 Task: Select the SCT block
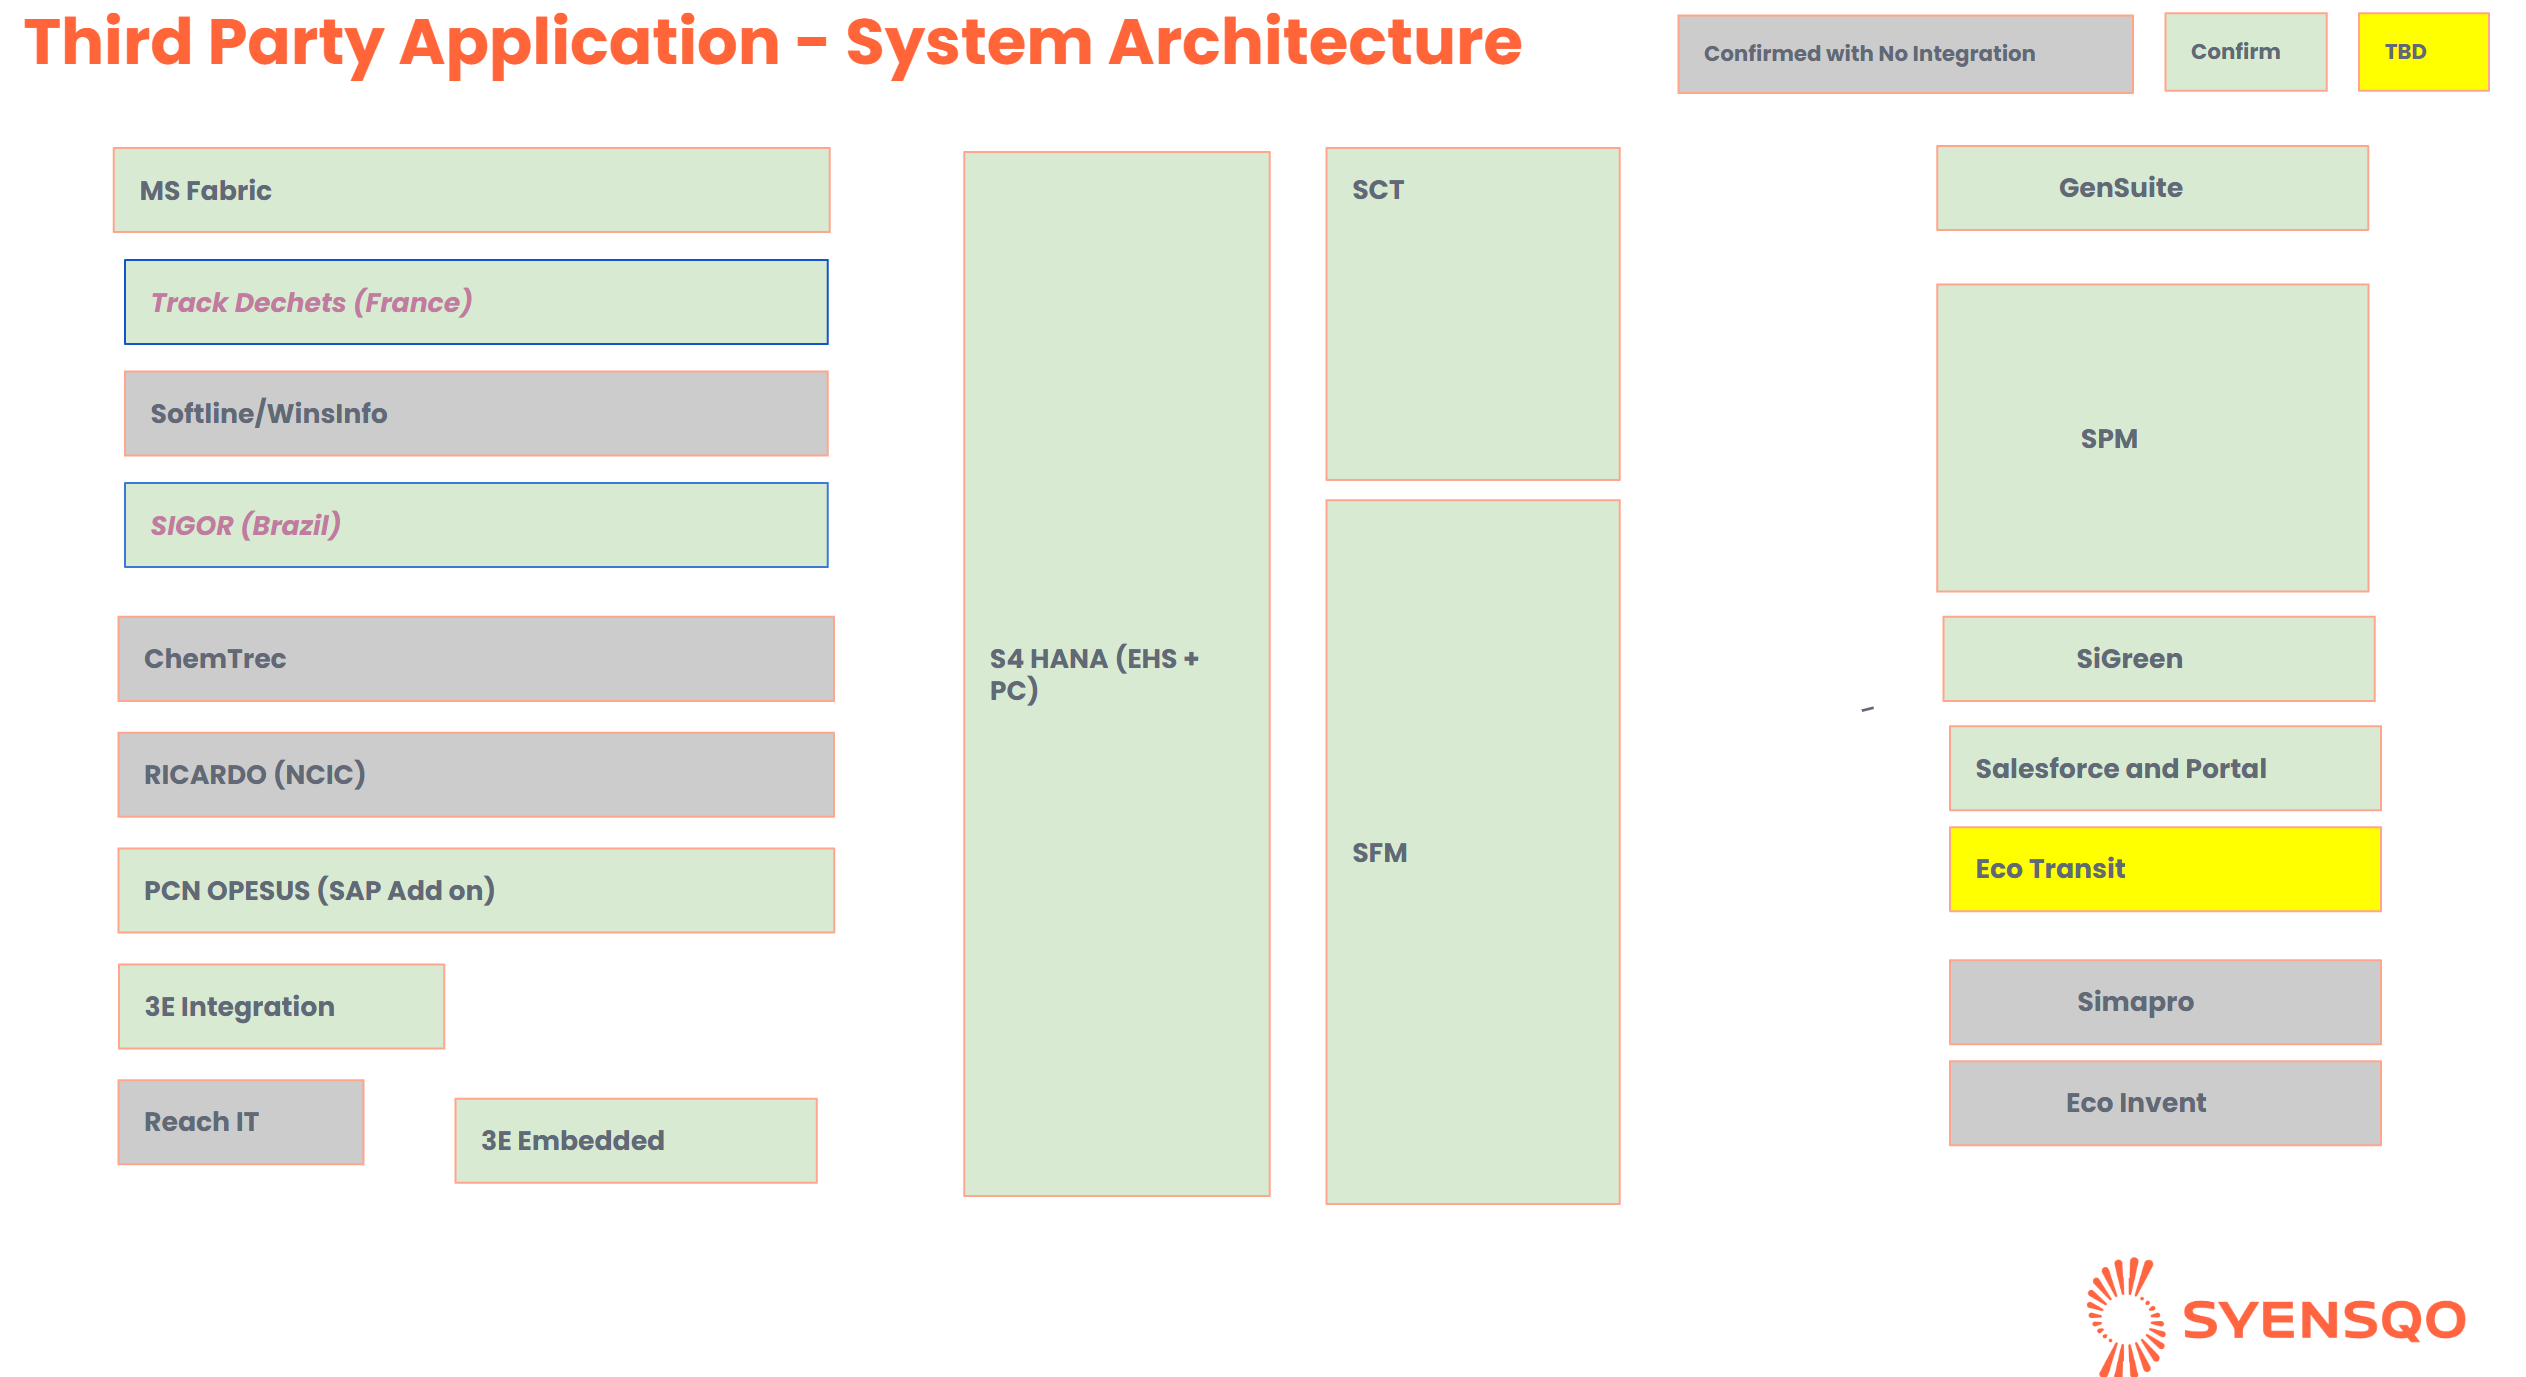(x=1472, y=313)
